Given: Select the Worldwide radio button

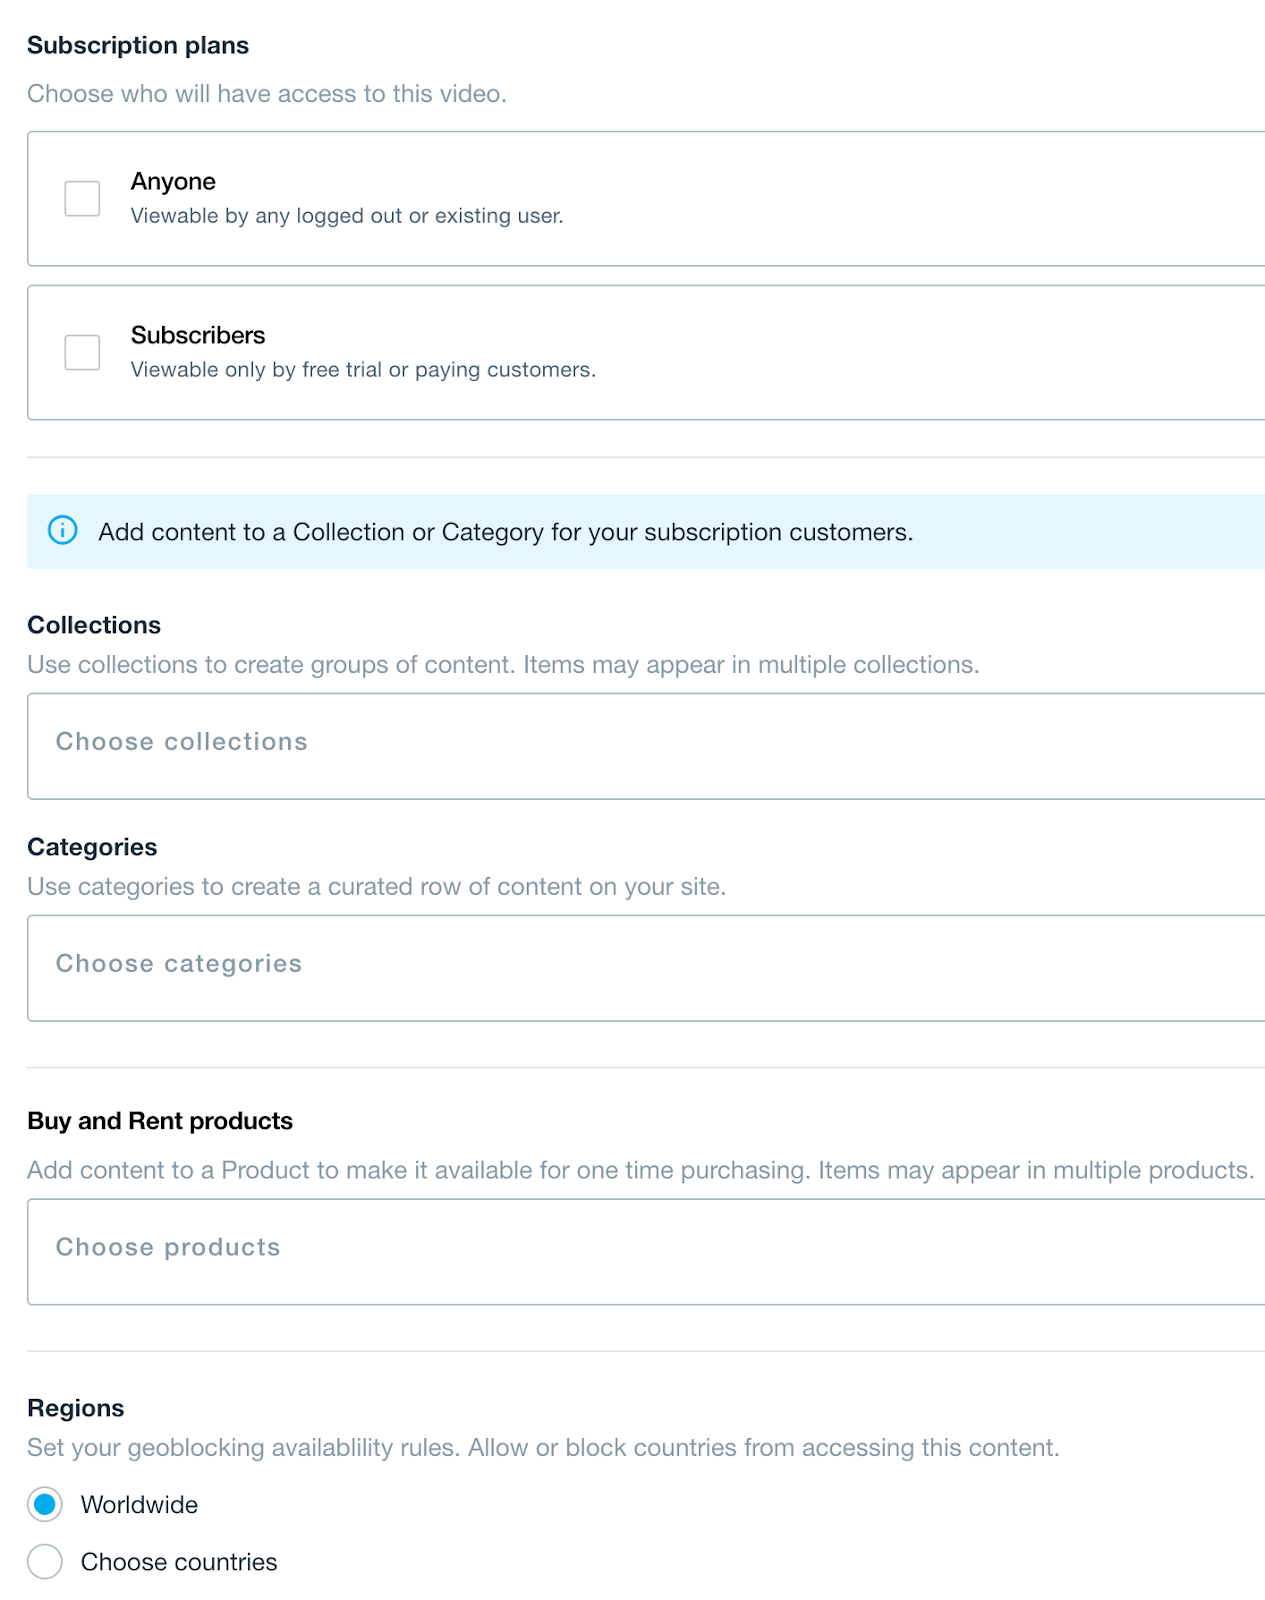Looking at the screenshot, I should click(45, 1504).
